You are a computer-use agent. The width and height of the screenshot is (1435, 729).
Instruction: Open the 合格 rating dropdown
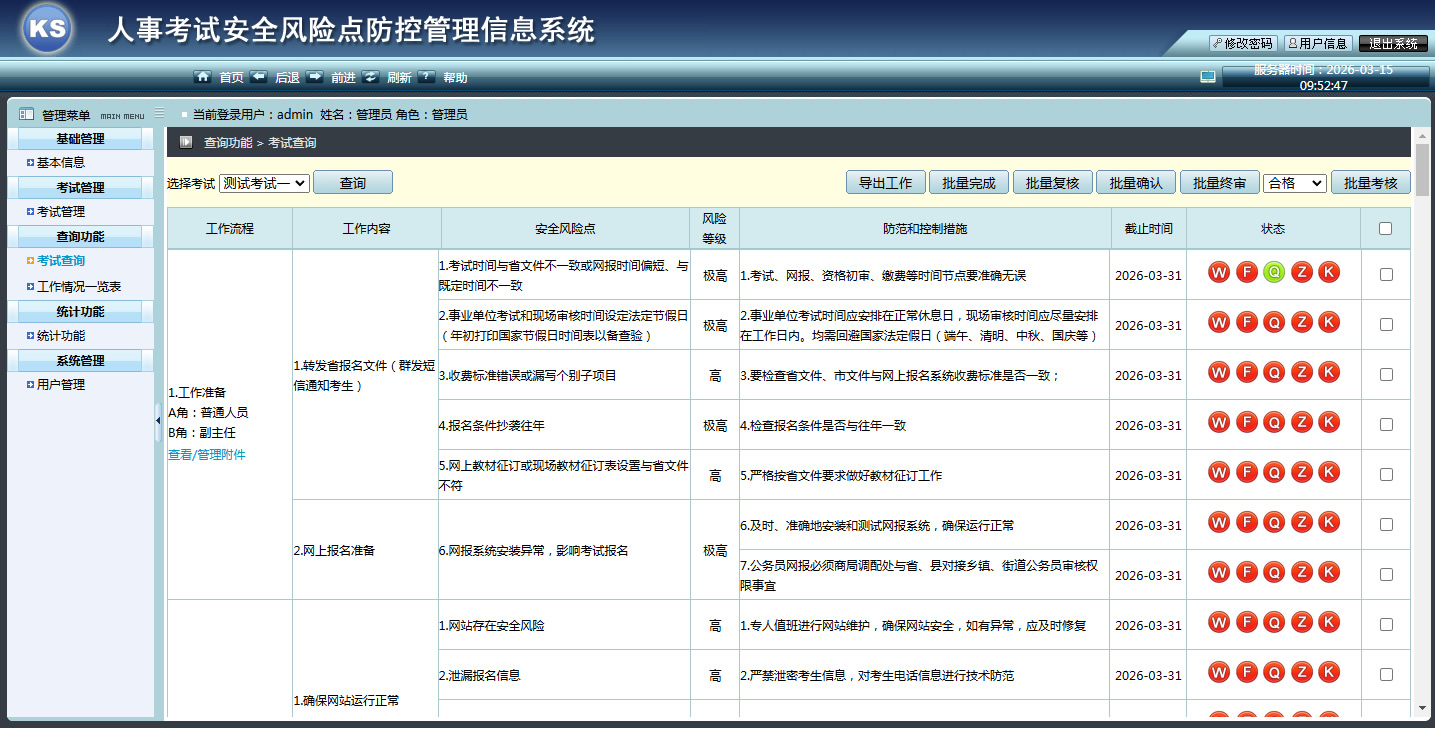(1294, 182)
